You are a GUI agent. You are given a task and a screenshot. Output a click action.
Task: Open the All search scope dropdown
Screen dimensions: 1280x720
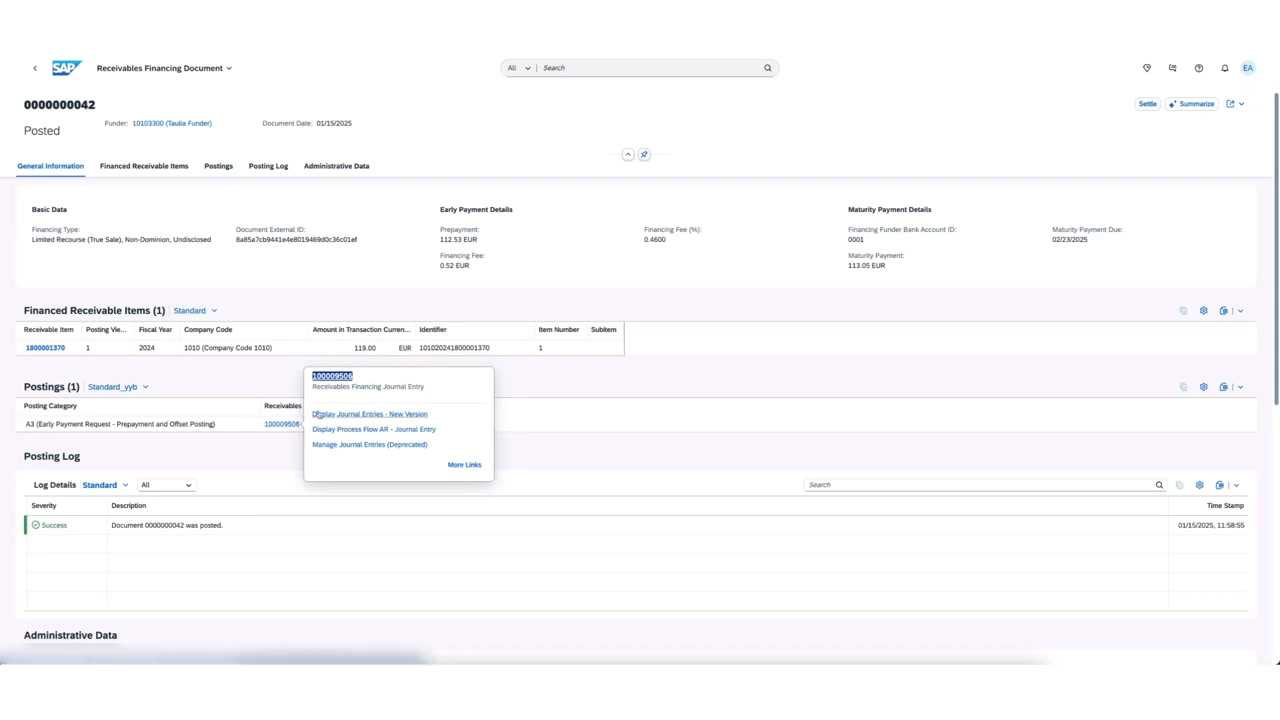[518, 68]
